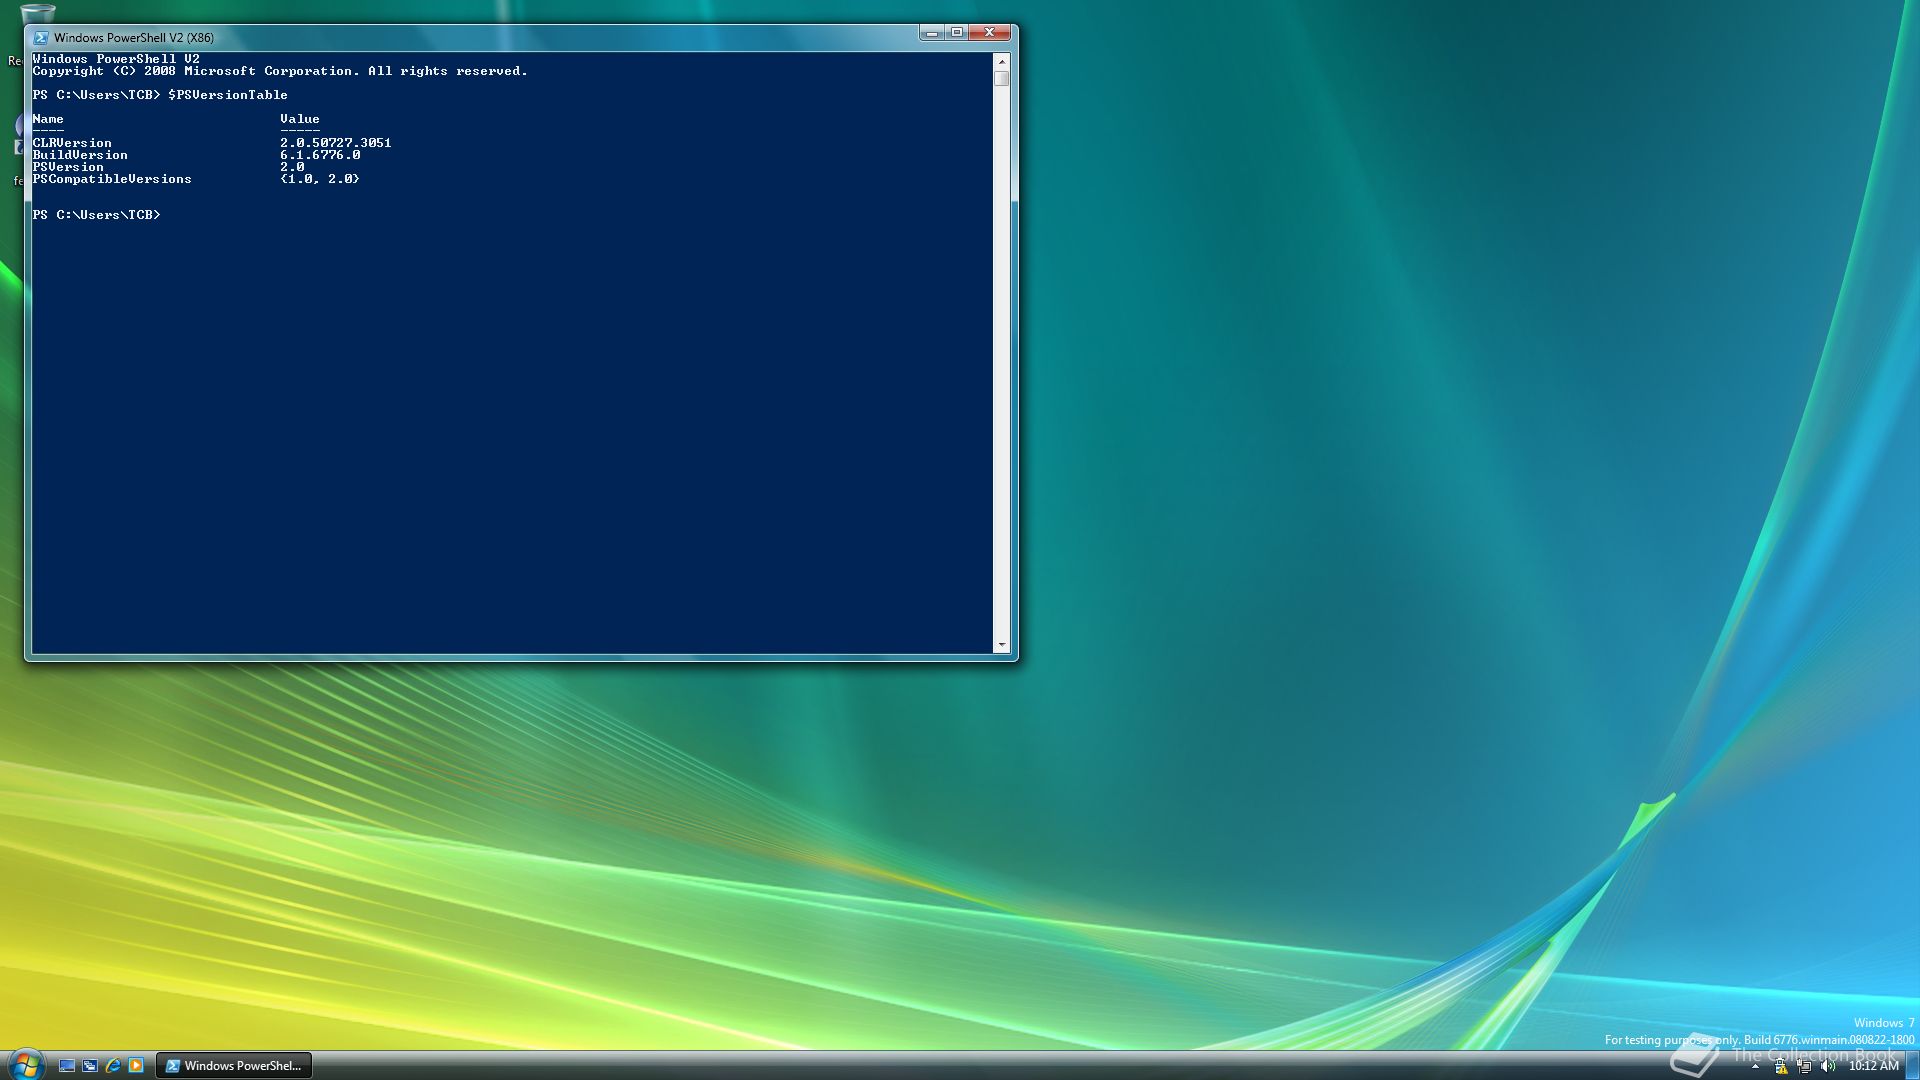Click the Value column header

coord(300,119)
